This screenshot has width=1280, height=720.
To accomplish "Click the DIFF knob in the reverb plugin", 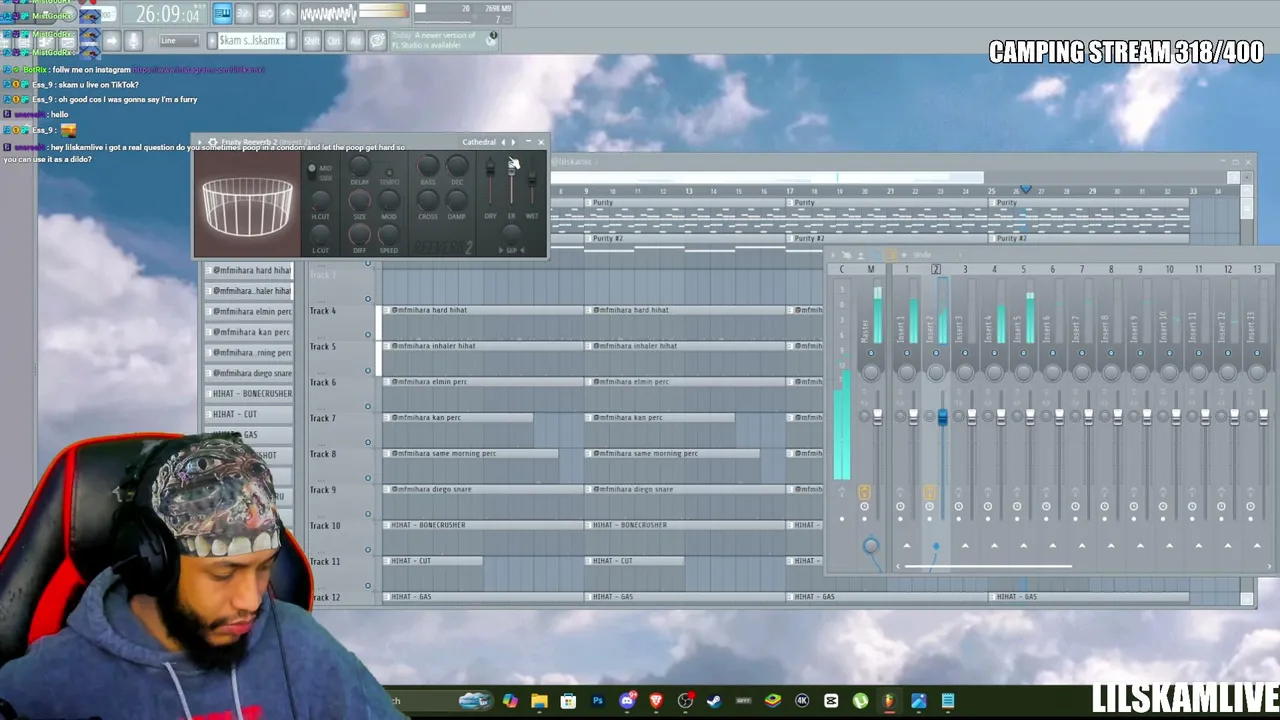I will 359,234.
